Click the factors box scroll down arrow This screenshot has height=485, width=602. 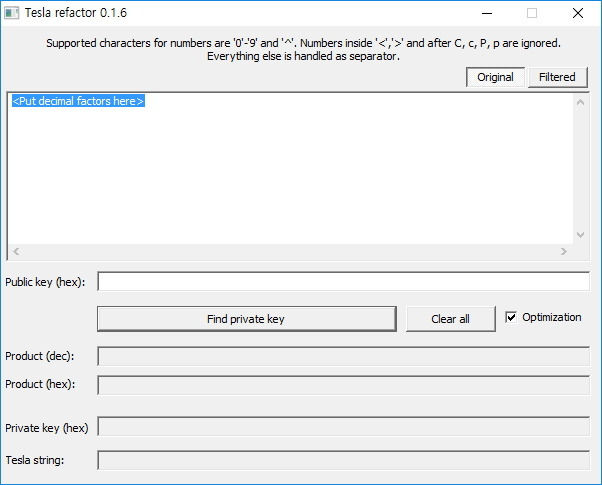(x=580, y=235)
